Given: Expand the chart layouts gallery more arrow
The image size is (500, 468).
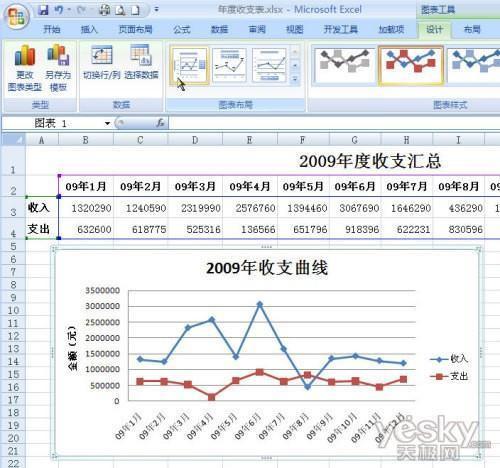Looking at the screenshot, I should click(x=295, y=79).
